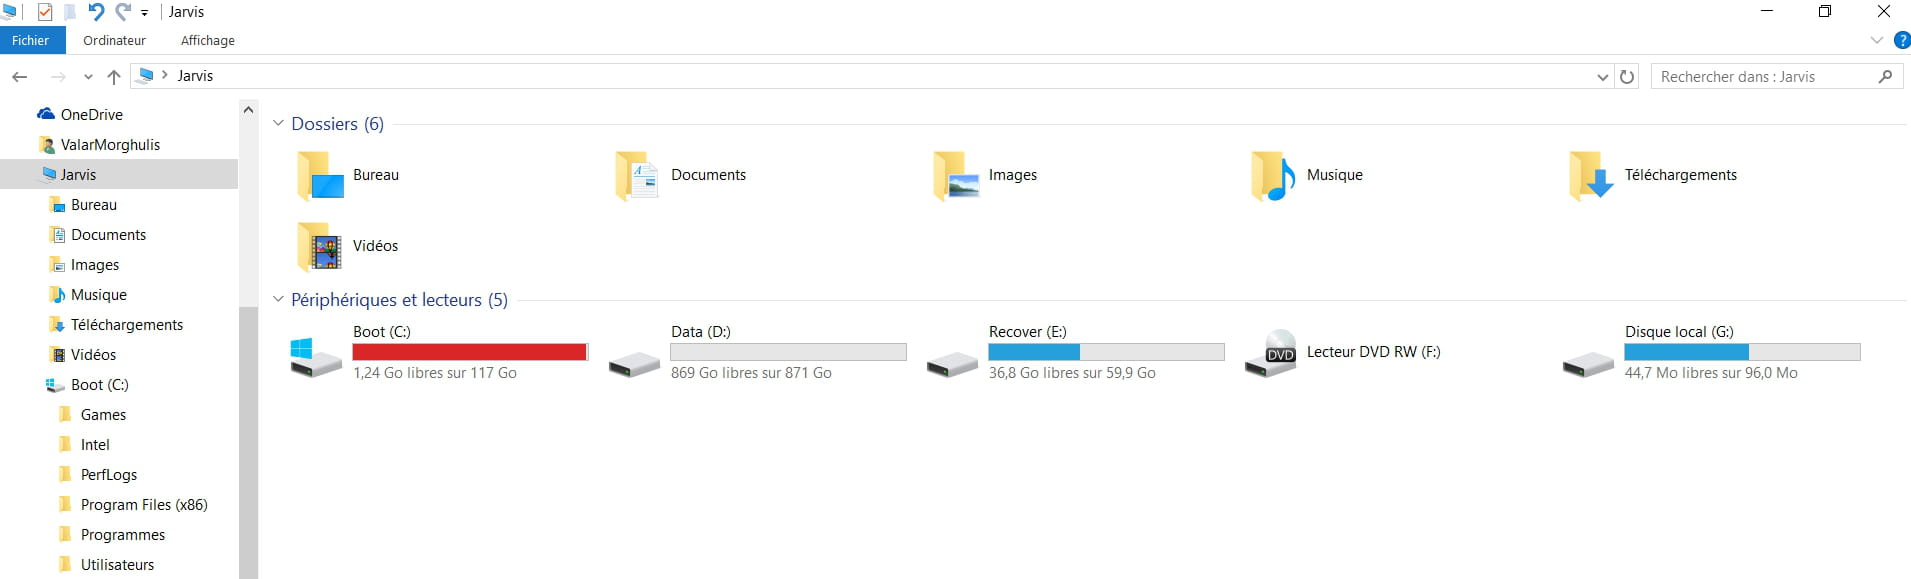The image size is (1911, 579).
Task: Open the Boot (C:) drive icon
Action: point(315,355)
